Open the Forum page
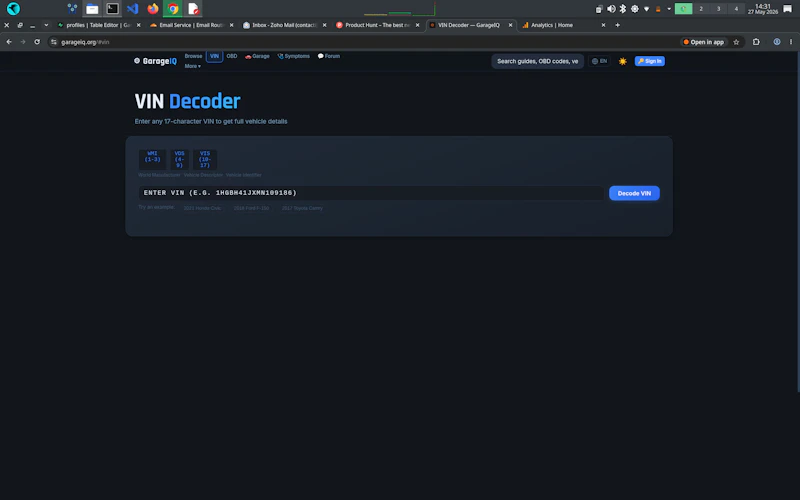The width and height of the screenshot is (800, 500). coord(329,56)
